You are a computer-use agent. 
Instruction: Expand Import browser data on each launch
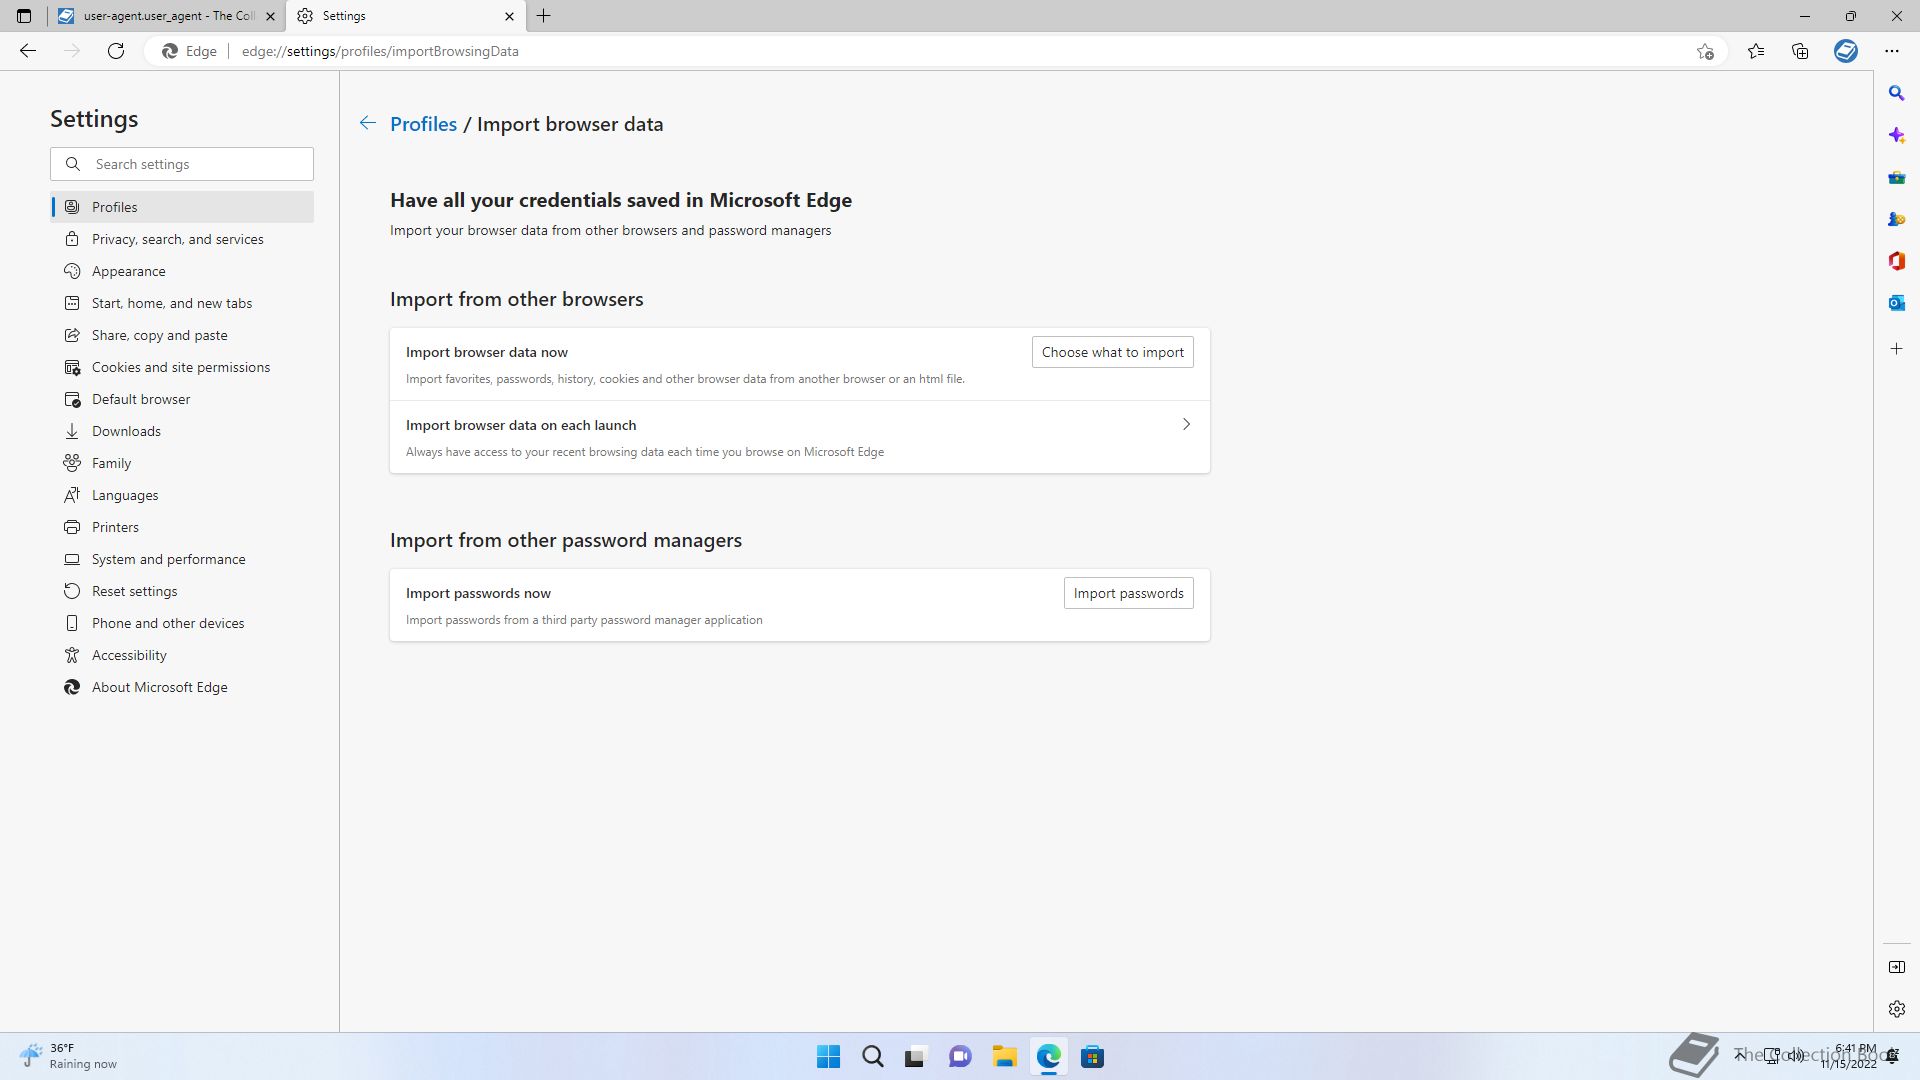point(1186,425)
